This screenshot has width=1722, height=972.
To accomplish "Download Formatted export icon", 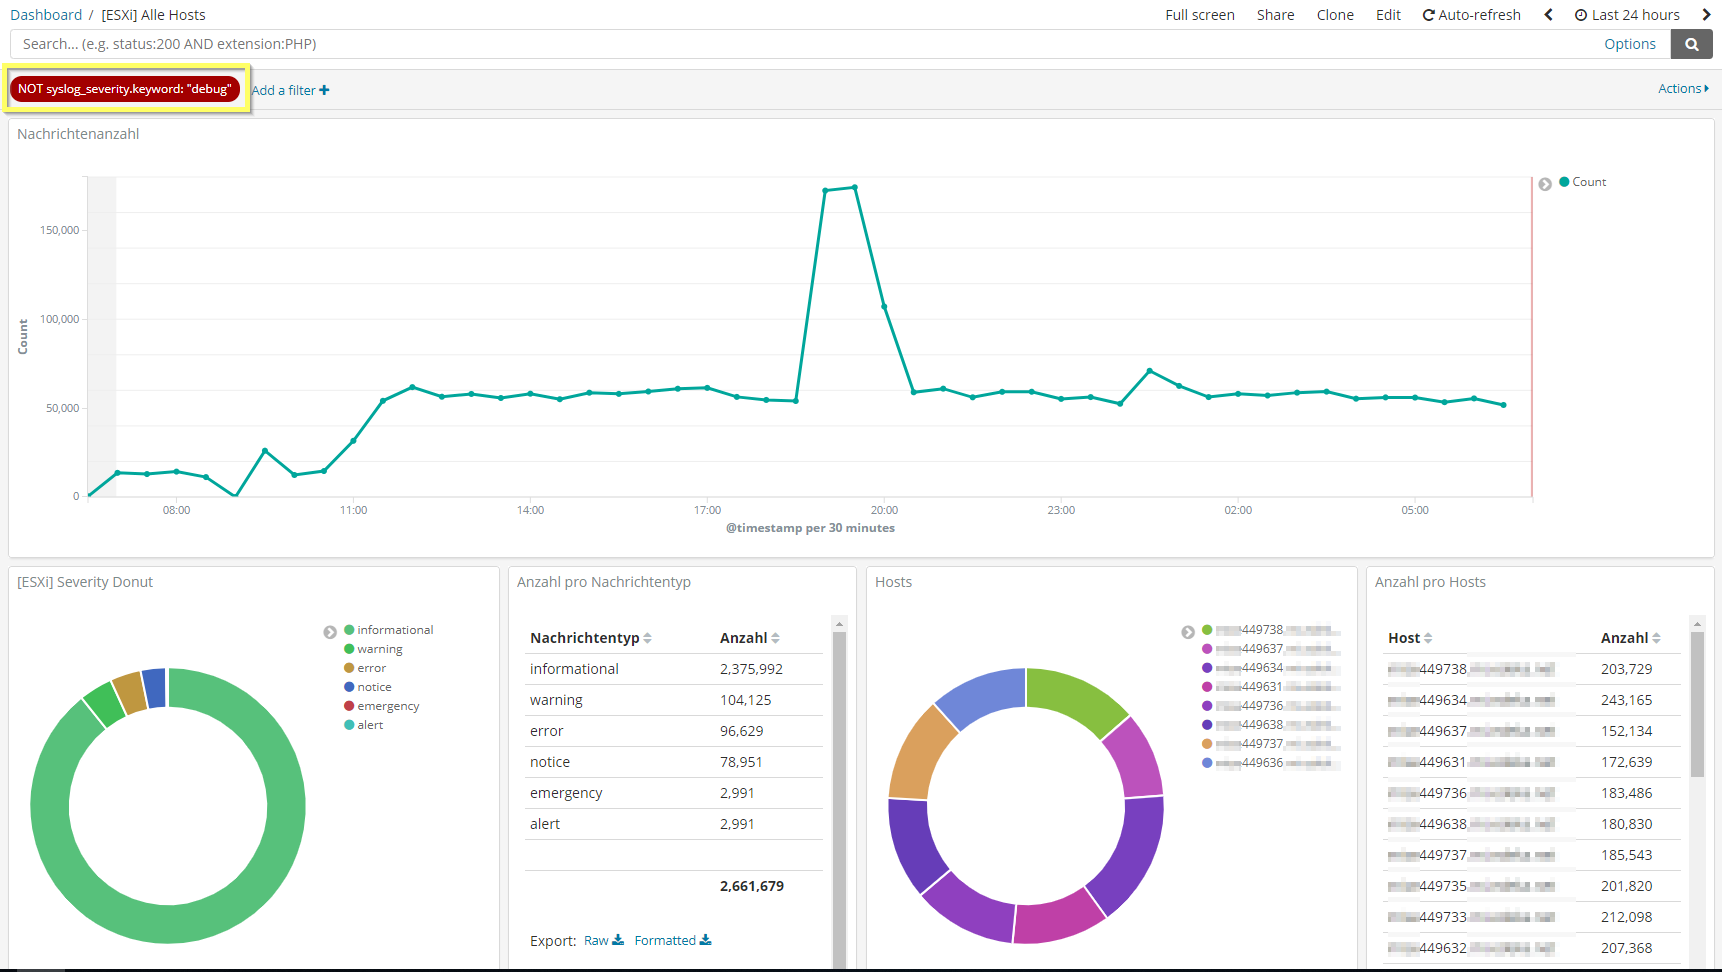I will click(705, 940).
